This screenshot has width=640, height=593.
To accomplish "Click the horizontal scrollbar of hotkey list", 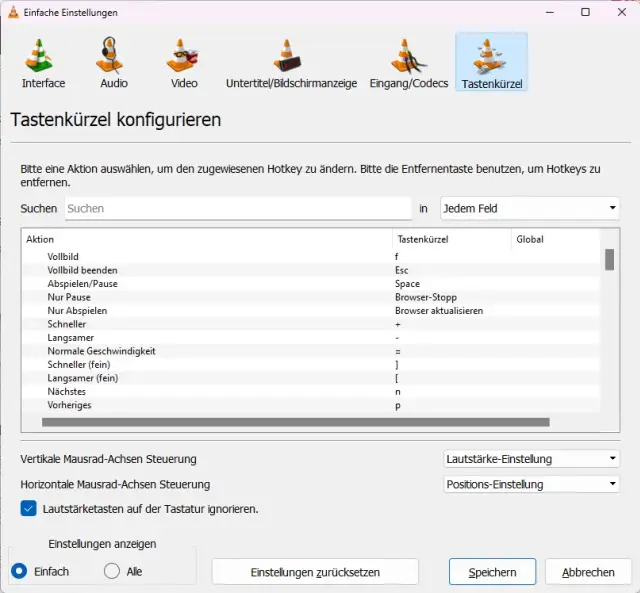I will coord(295,422).
